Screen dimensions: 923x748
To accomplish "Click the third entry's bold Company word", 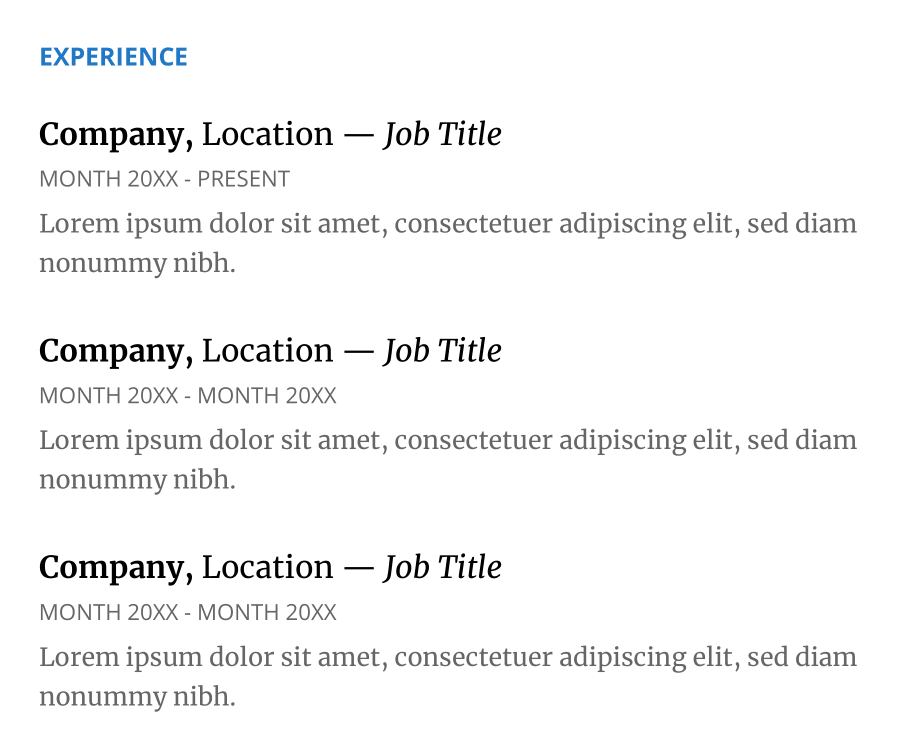I will (x=116, y=569).
